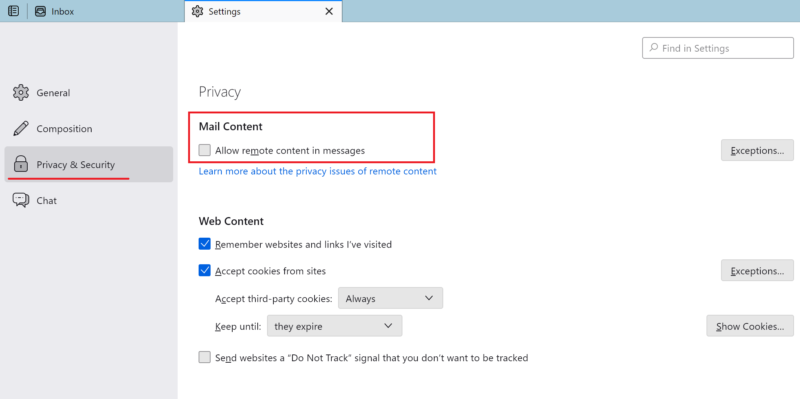Enable Allow remote content in messages

click(205, 150)
